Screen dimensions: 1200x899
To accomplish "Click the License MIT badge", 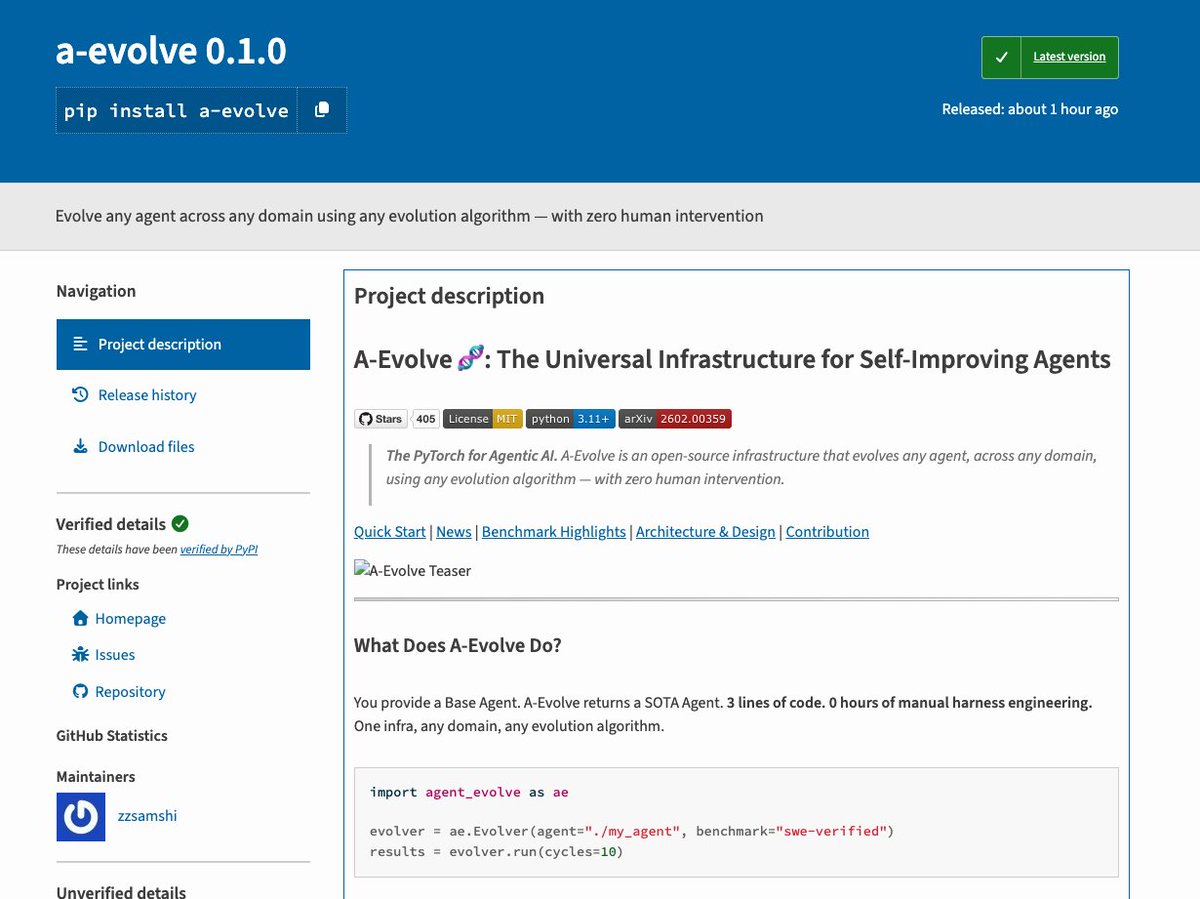I will point(483,419).
